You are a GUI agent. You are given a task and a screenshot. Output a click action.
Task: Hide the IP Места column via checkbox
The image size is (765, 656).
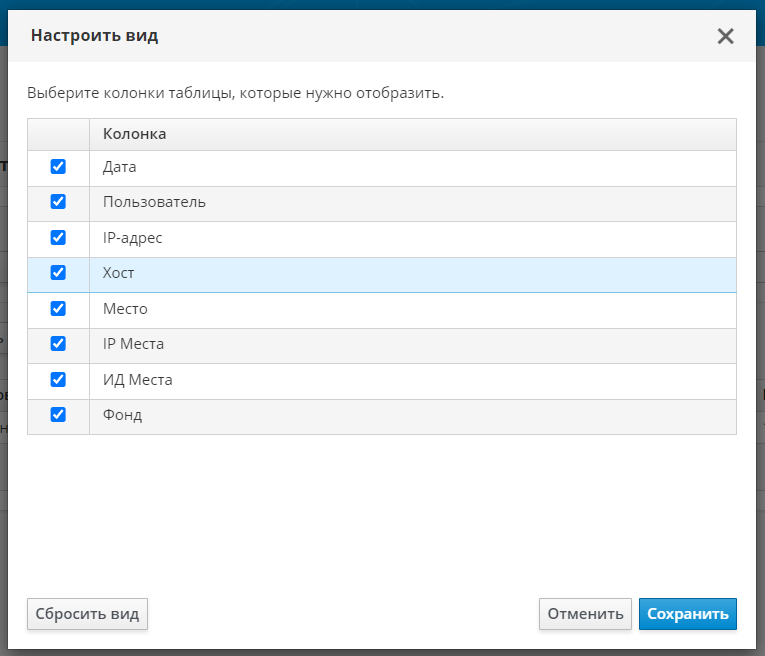(58, 344)
